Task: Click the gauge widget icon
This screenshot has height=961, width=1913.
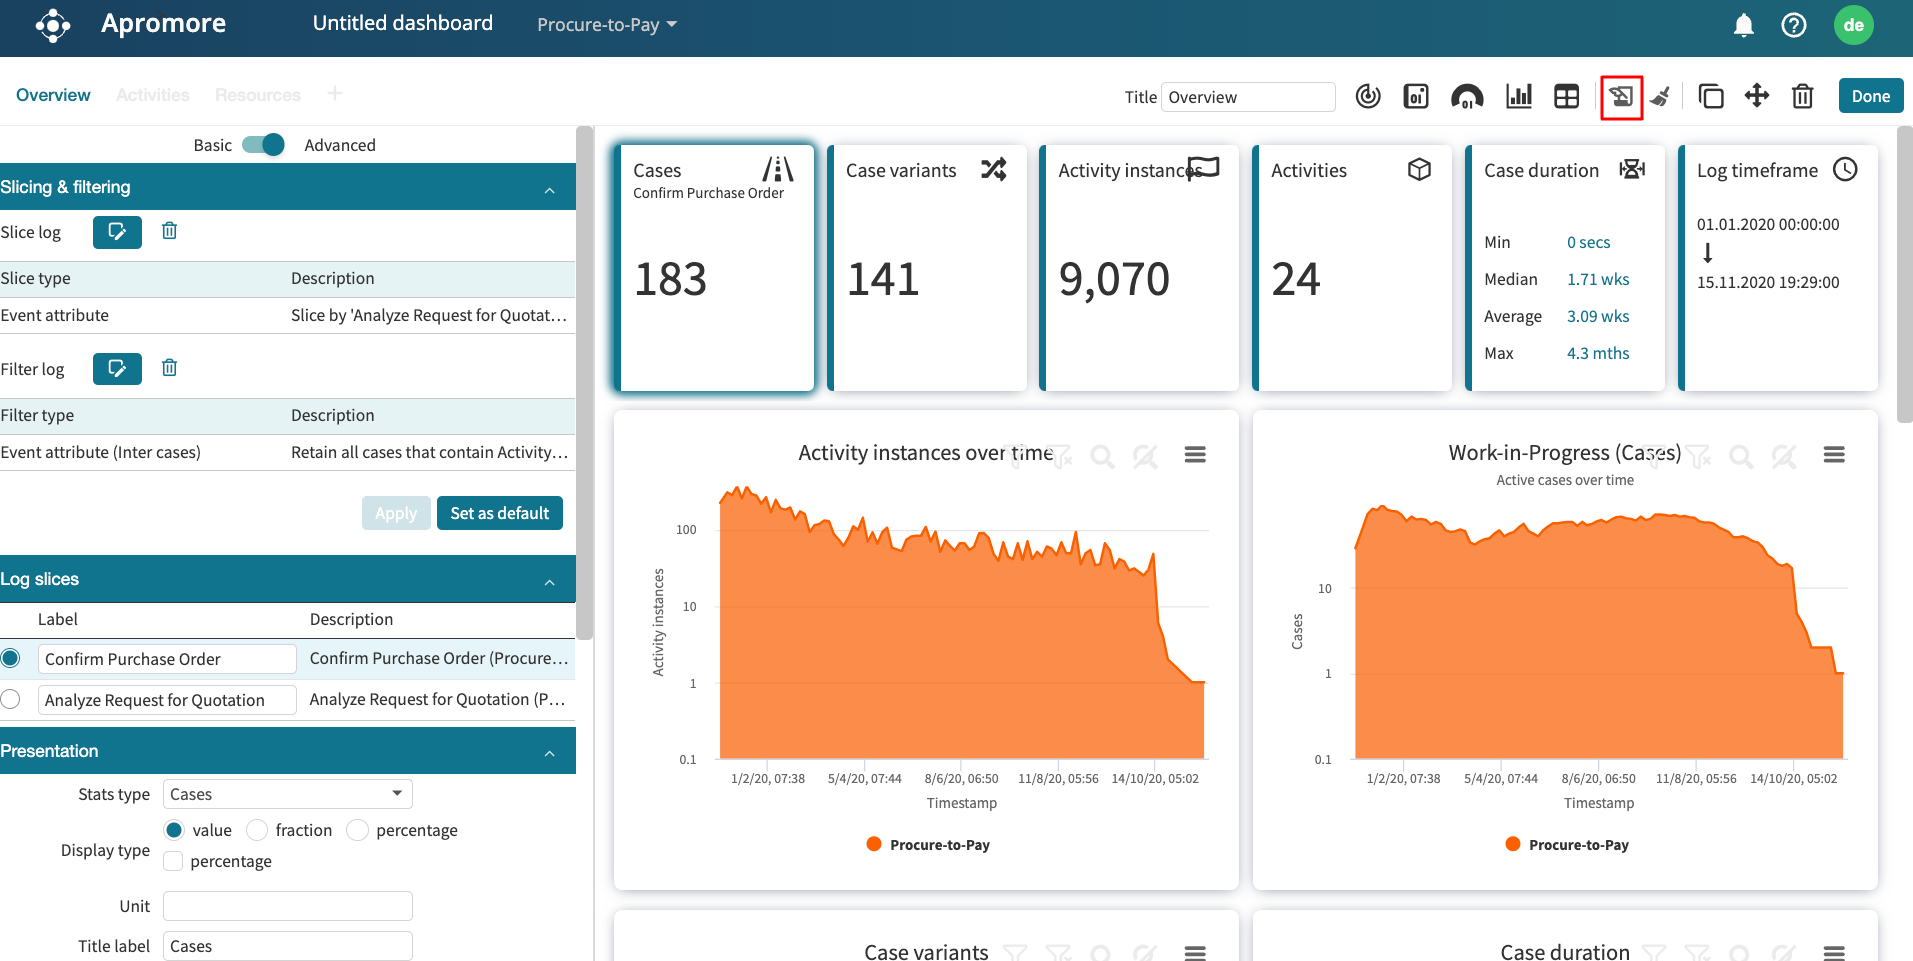Action: coord(1466,97)
